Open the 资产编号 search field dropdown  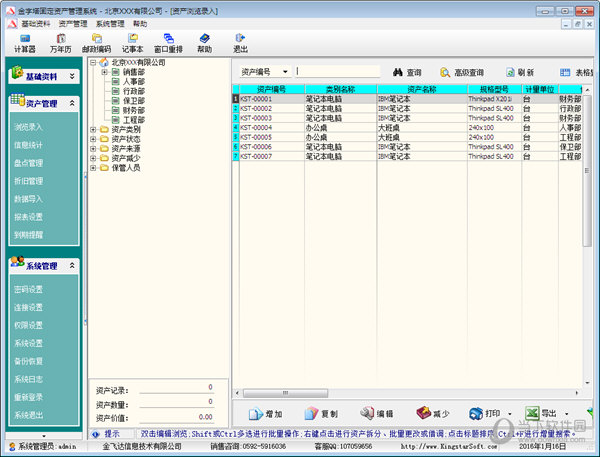tap(285, 72)
